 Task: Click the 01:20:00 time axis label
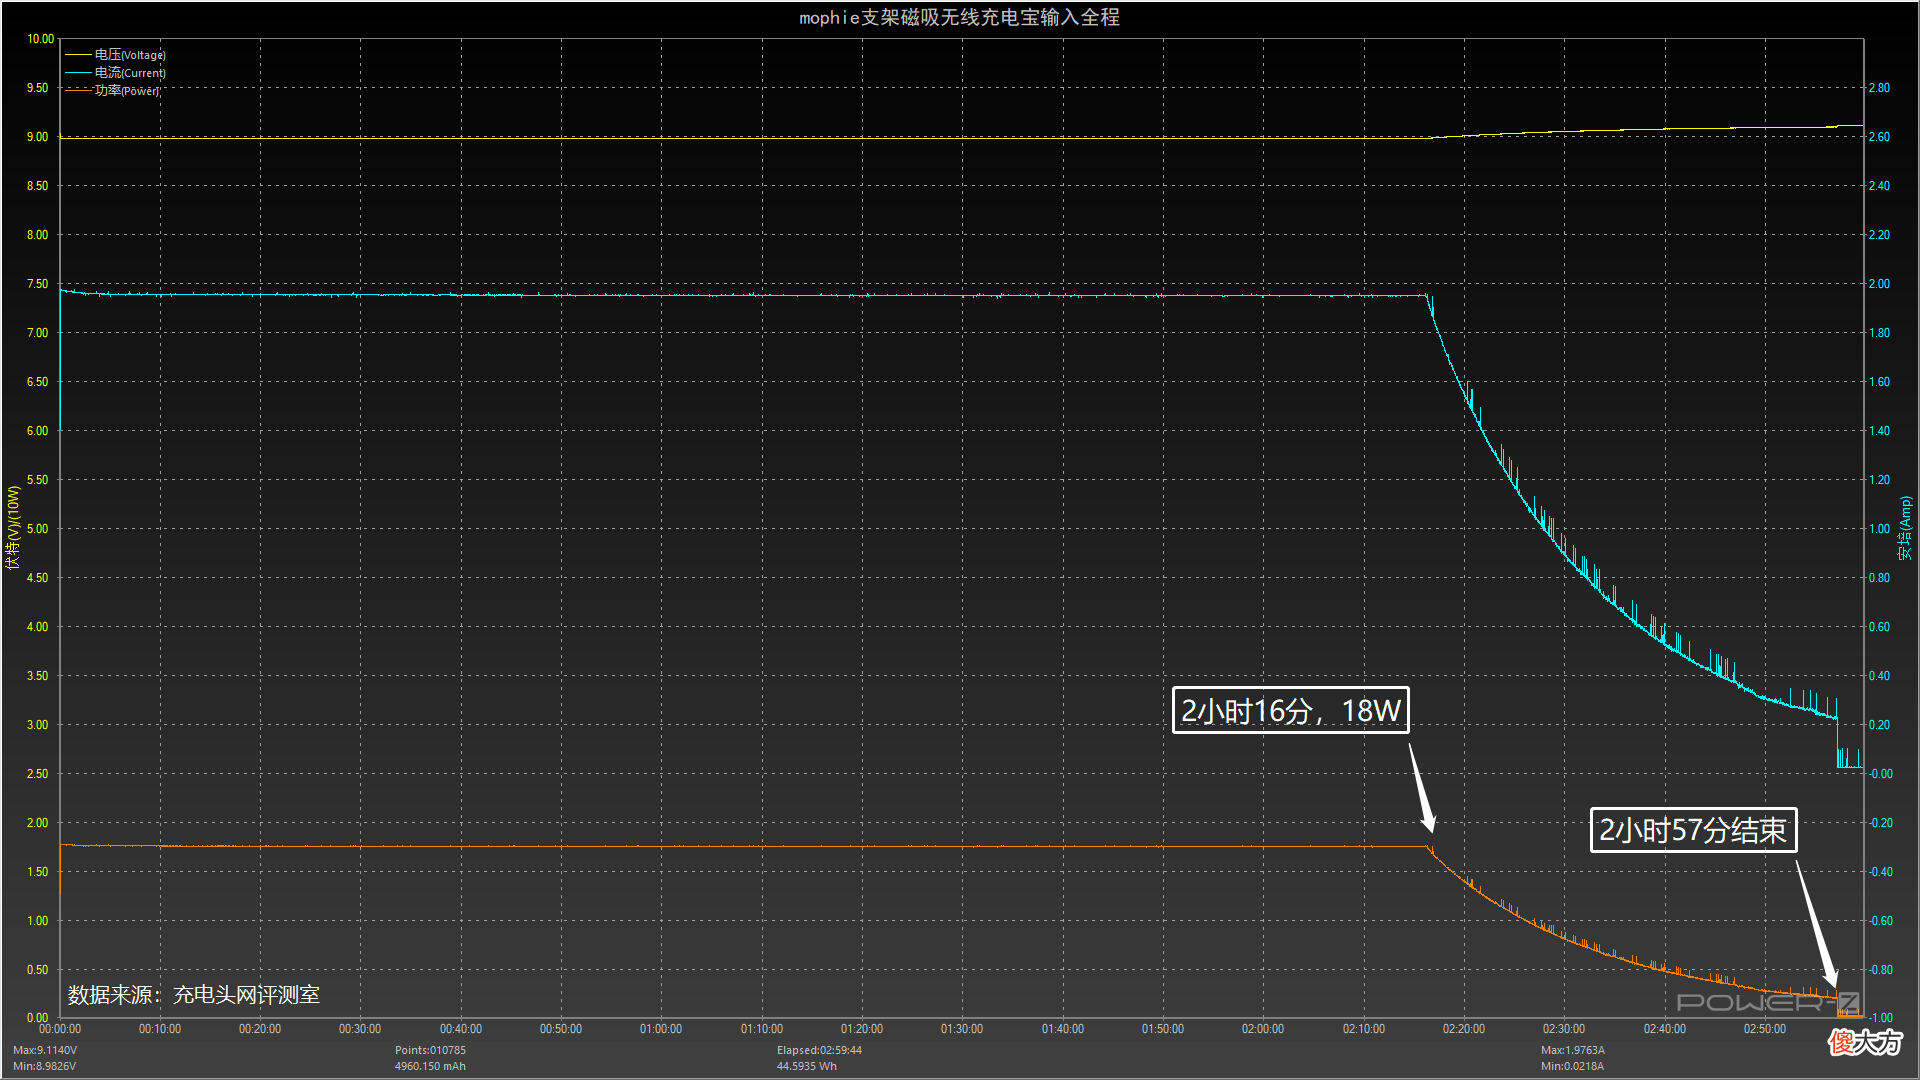(862, 1029)
